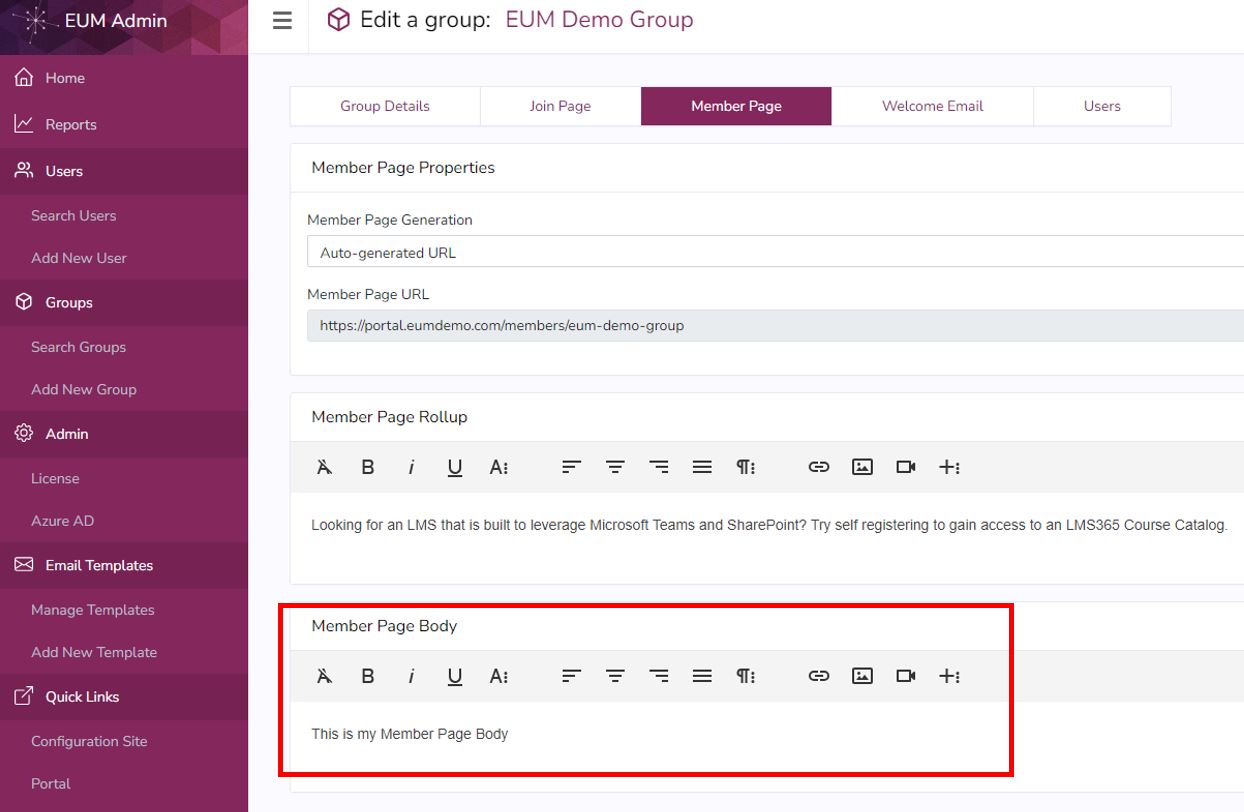
Task: Left align text in Member Page Rollup
Action: pyautogui.click(x=570, y=466)
